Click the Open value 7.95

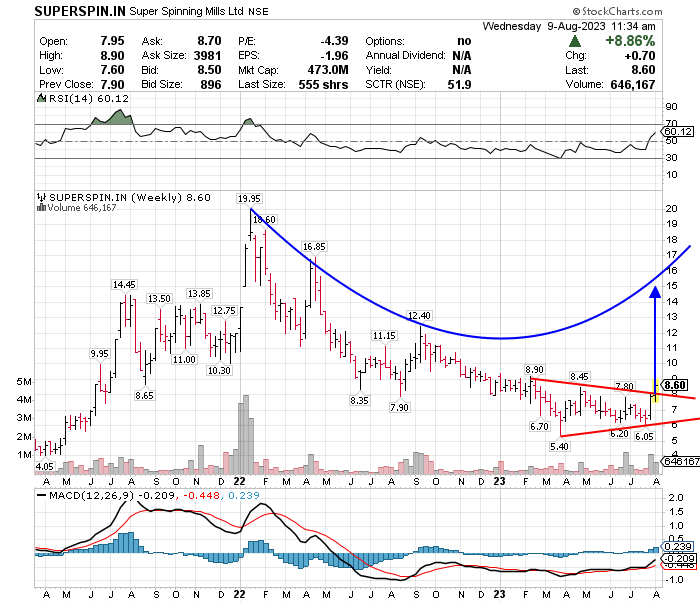pyautogui.click(x=112, y=41)
